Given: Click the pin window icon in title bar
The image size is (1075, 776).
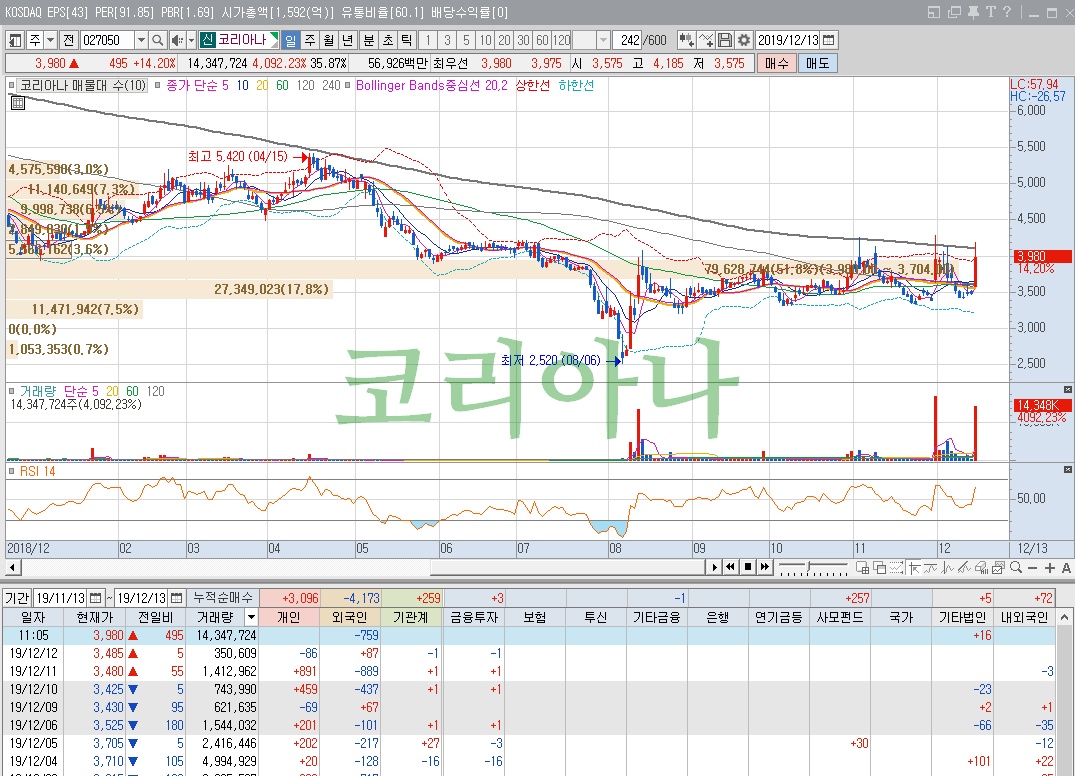Looking at the screenshot, I should coord(973,12).
